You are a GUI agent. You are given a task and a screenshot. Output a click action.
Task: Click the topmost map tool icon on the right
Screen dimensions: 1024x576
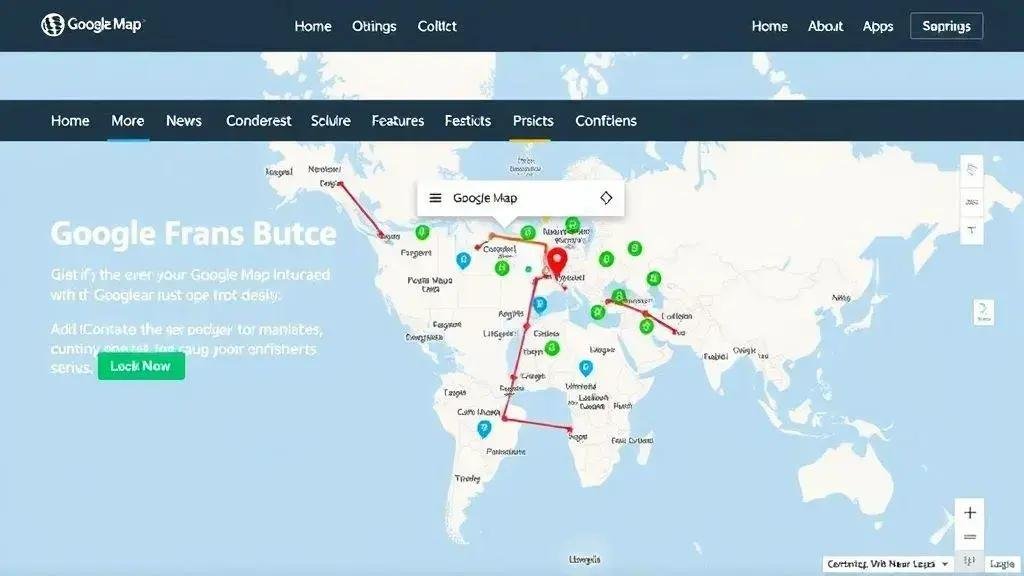tap(971, 167)
